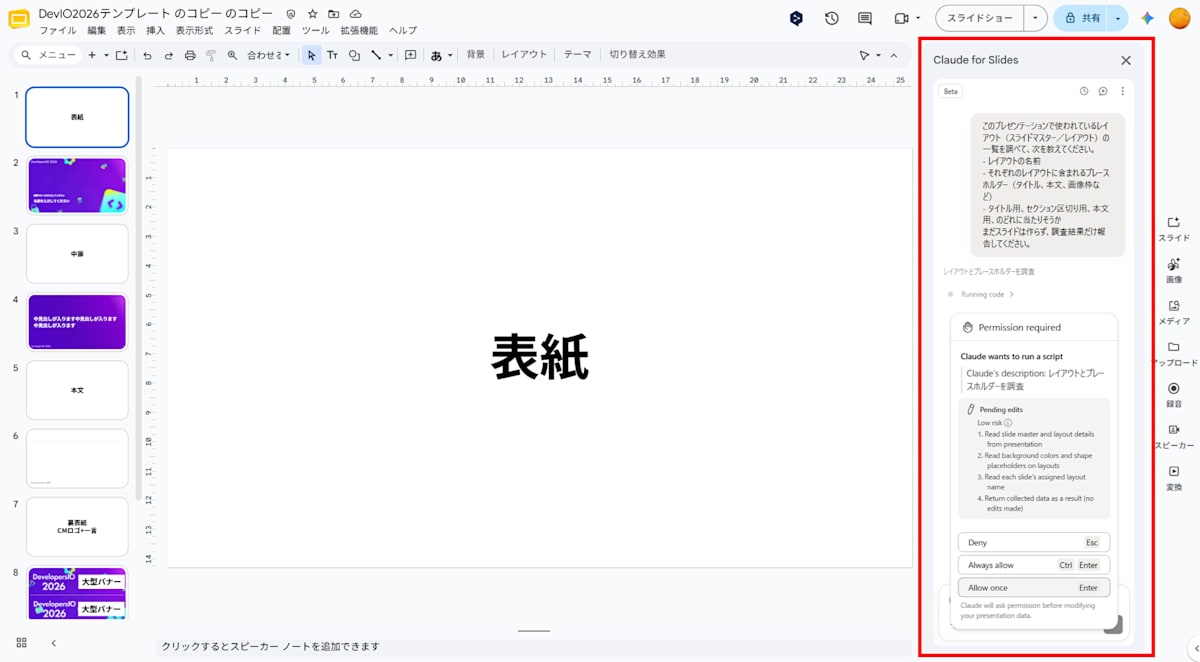The image size is (1200, 662).
Task: Check the cloud save status icon
Action: (355, 14)
